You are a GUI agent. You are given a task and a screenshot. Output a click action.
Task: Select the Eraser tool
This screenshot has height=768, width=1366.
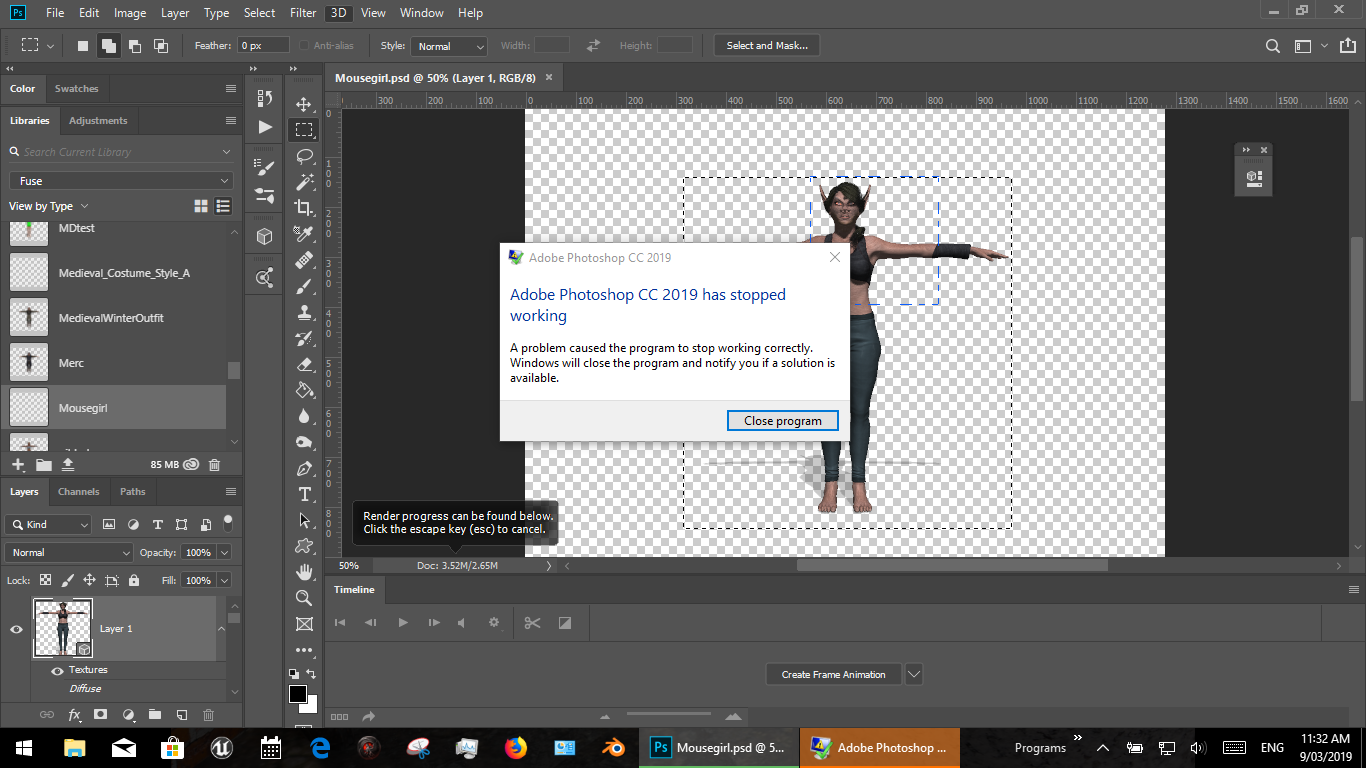pyautogui.click(x=304, y=364)
